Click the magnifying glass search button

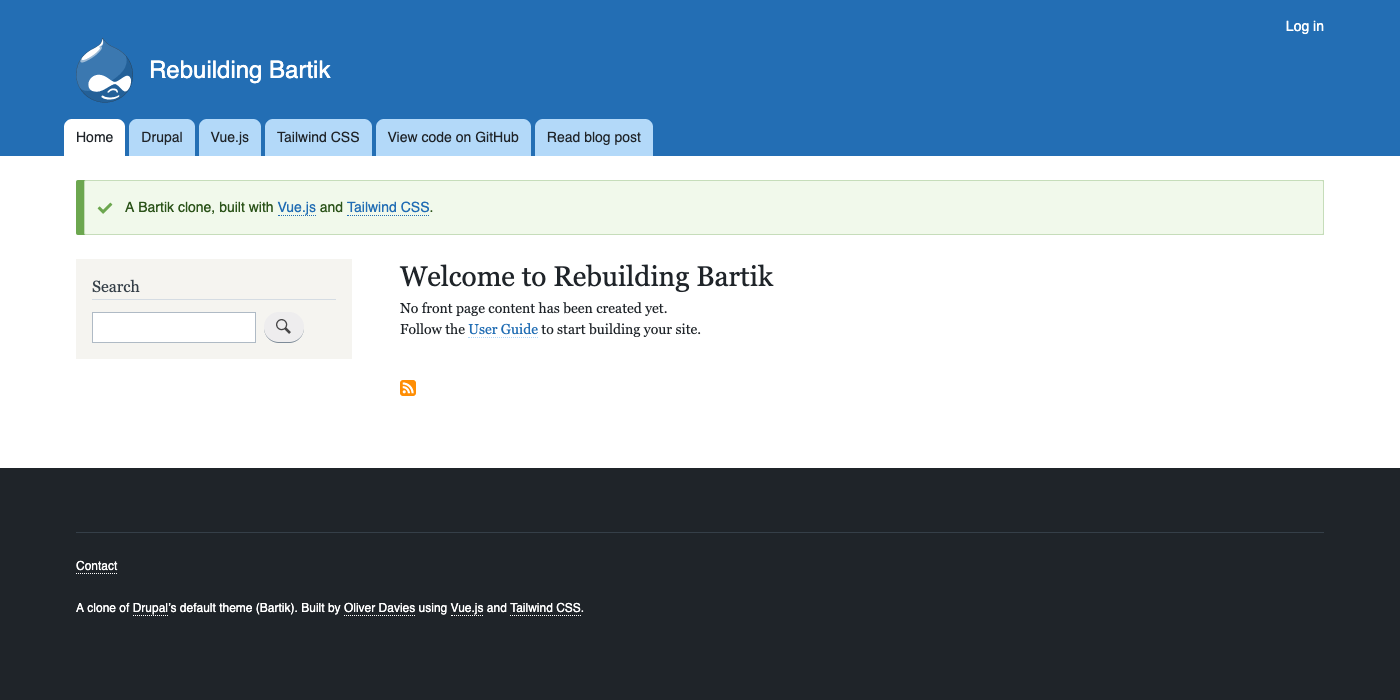[x=283, y=327]
